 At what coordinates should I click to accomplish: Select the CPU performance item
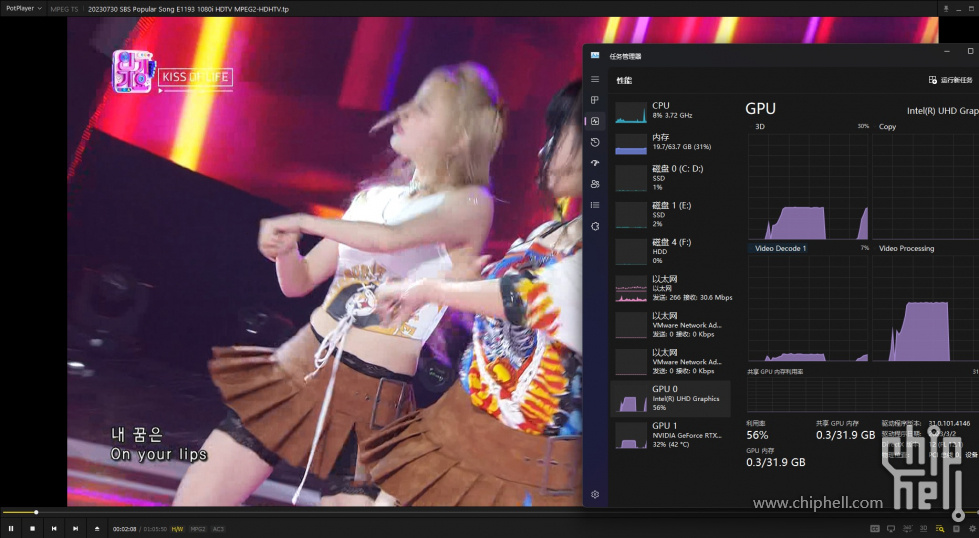click(x=671, y=112)
